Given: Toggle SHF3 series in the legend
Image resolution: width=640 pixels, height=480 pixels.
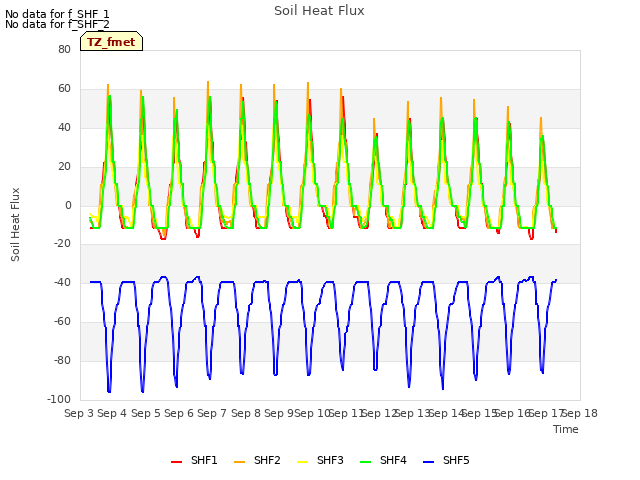Looking at the screenshot, I should point(320,461).
